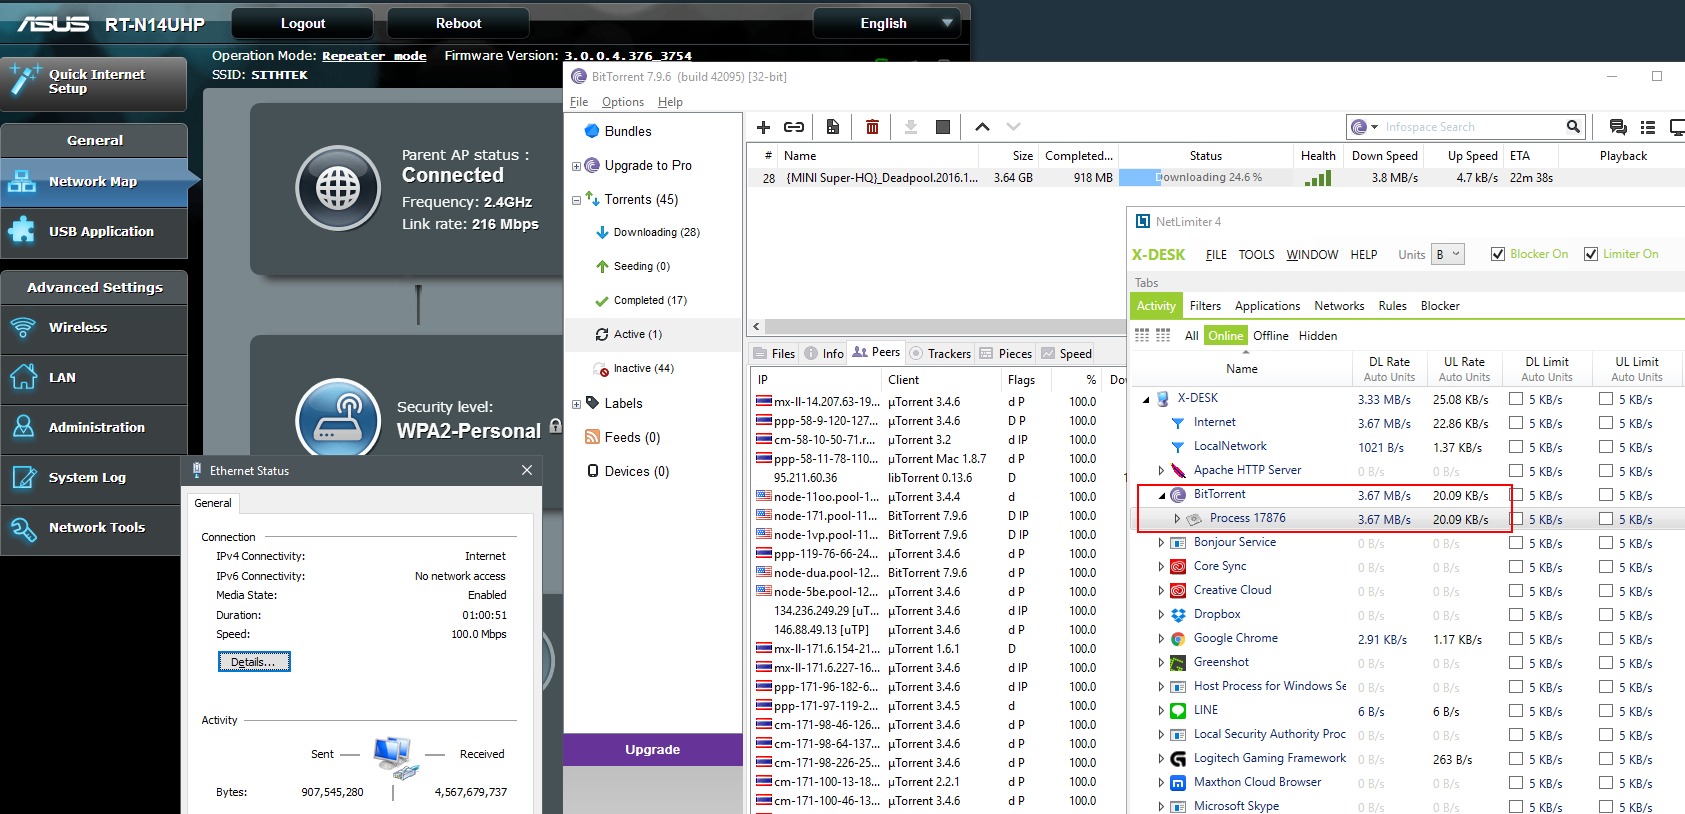
Task: Click the green LINE icon in NetLimiter list
Action: click(1178, 711)
